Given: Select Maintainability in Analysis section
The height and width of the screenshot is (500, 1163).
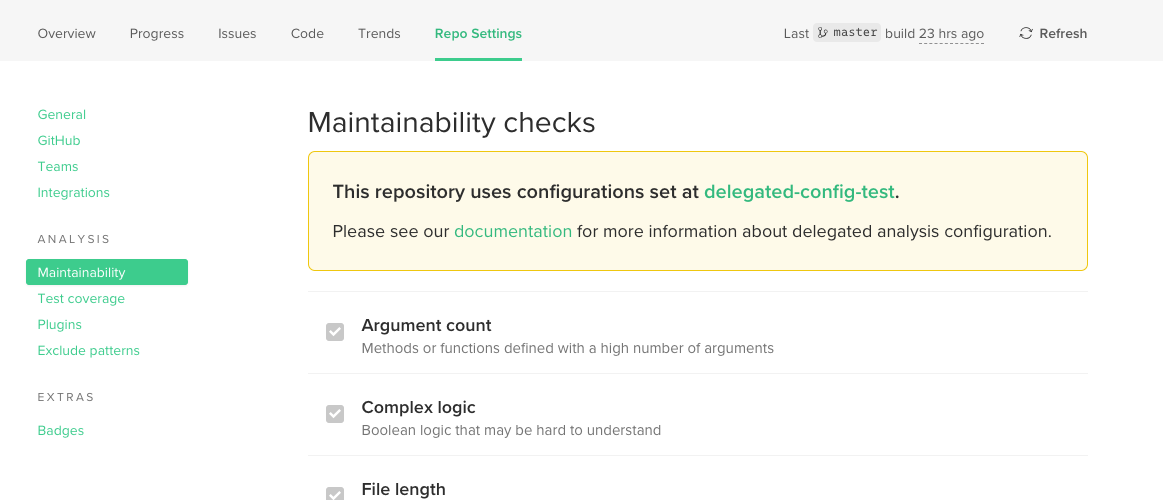Looking at the screenshot, I should [x=107, y=272].
